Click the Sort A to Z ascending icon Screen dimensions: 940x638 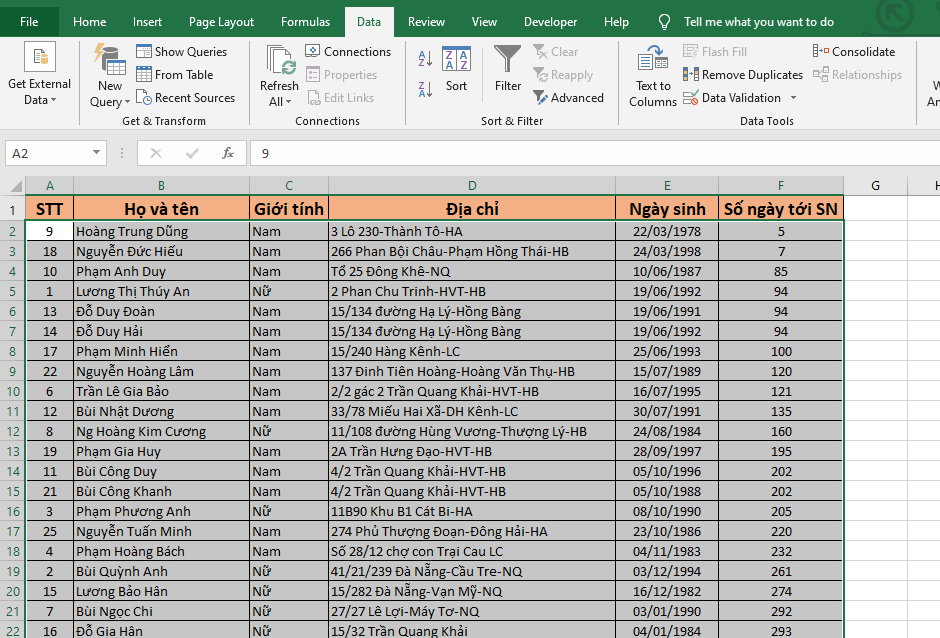coord(424,59)
